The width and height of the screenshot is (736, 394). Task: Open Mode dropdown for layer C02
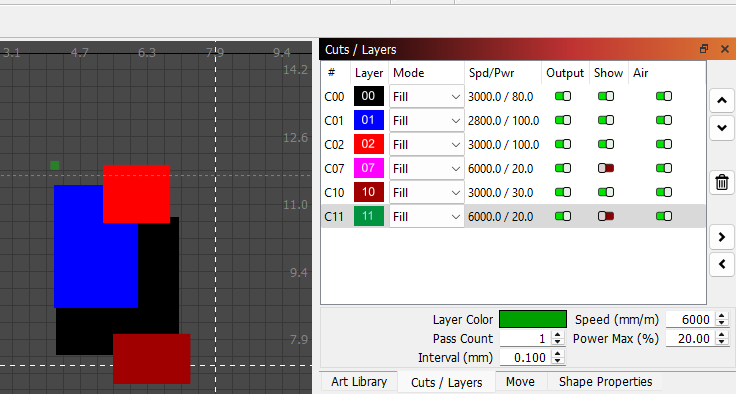coord(426,145)
